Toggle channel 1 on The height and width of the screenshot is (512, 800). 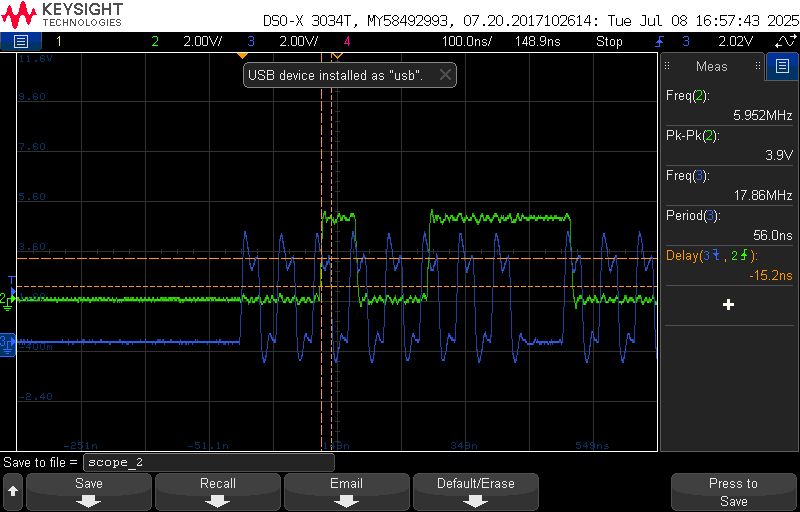click(x=58, y=41)
